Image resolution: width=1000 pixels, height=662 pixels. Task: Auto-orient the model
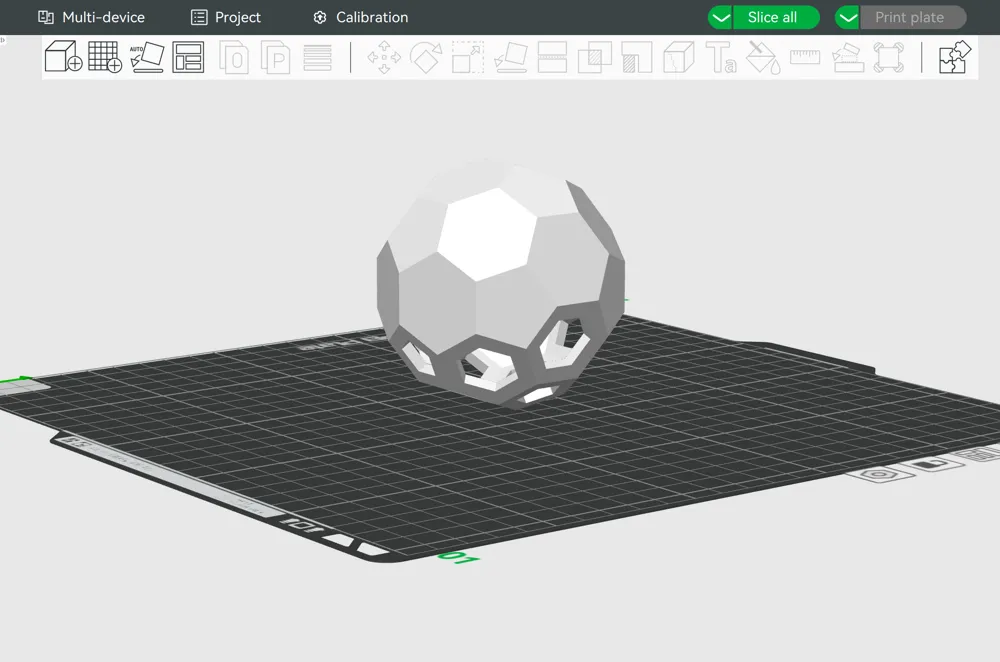click(x=145, y=57)
